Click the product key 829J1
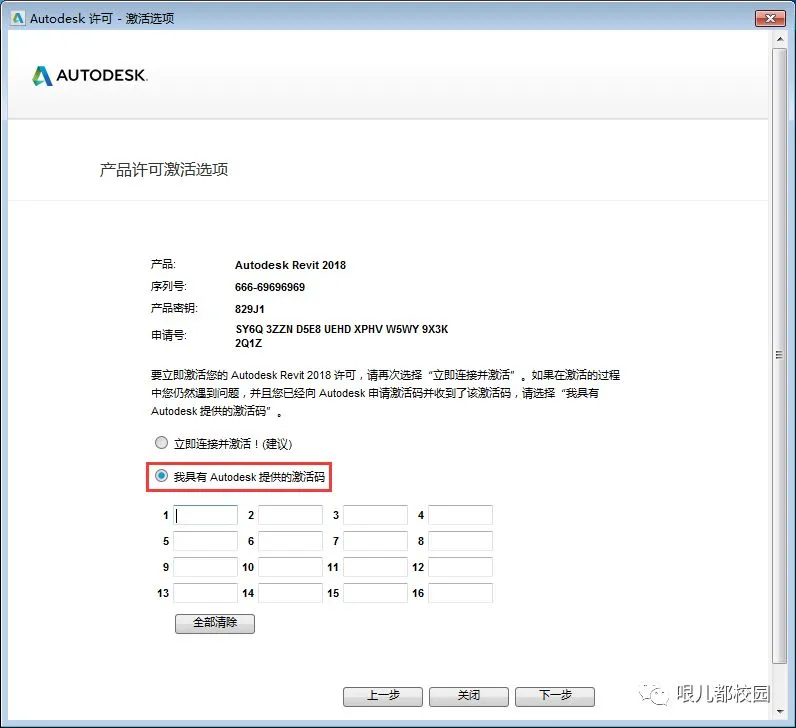This screenshot has height=728, width=796. coord(249,309)
